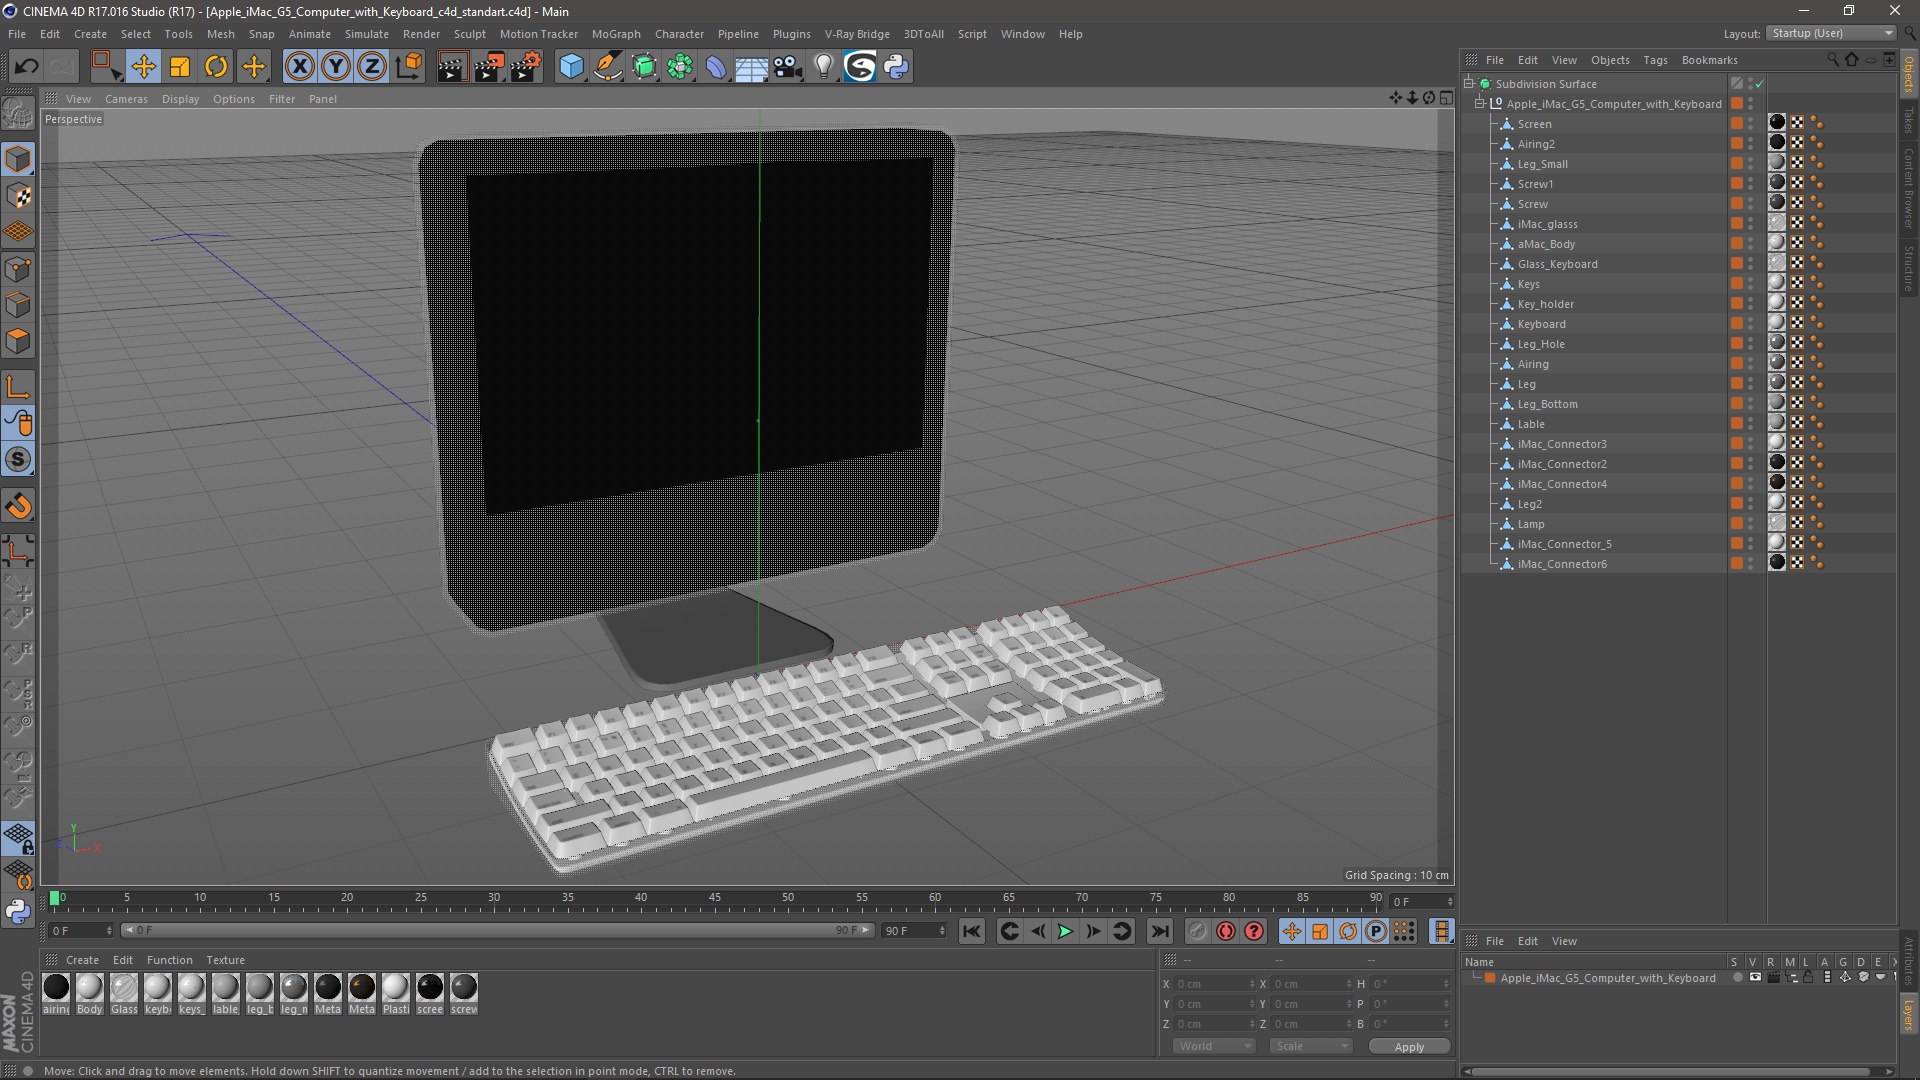1920x1080 pixels.
Task: Toggle Autokeying red button
Action: [x=1226, y=932]
